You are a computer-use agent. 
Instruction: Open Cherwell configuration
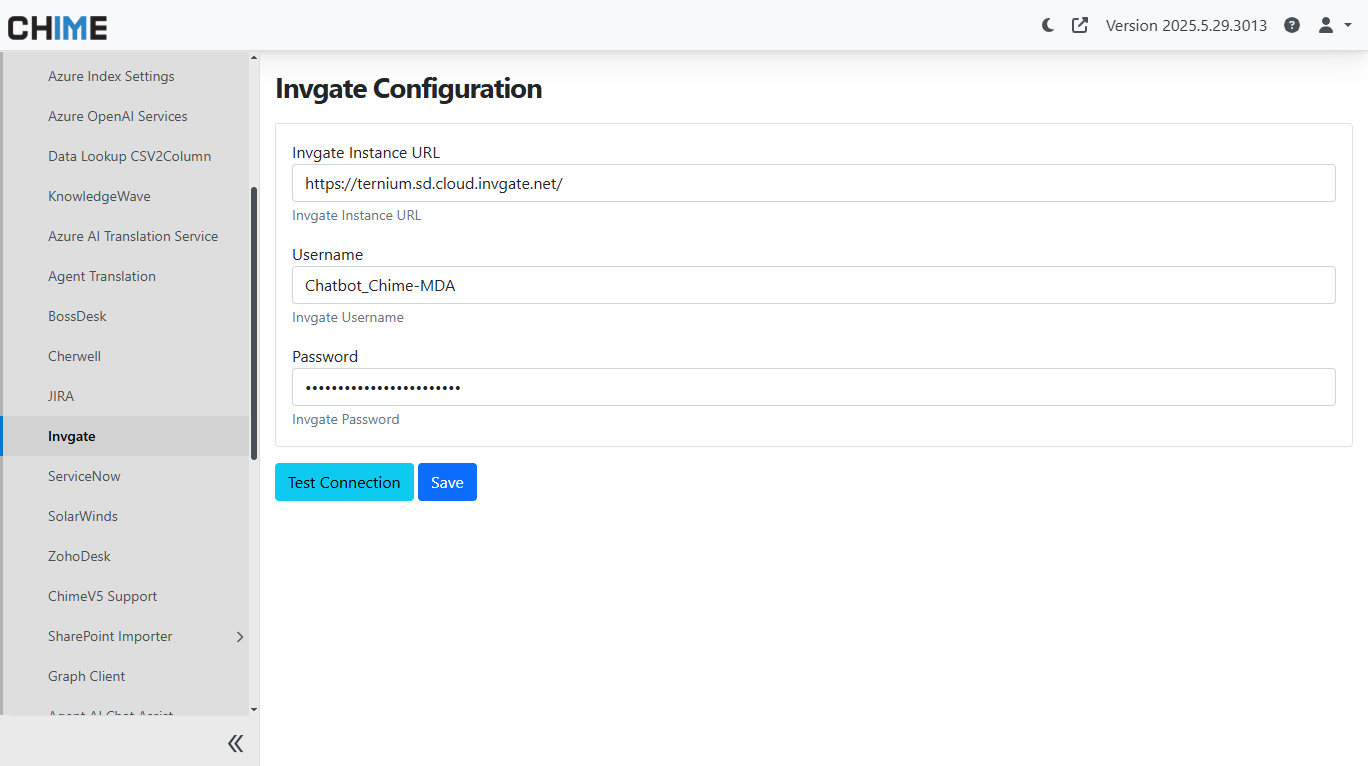pyautogui.click(x=74, y=357)
